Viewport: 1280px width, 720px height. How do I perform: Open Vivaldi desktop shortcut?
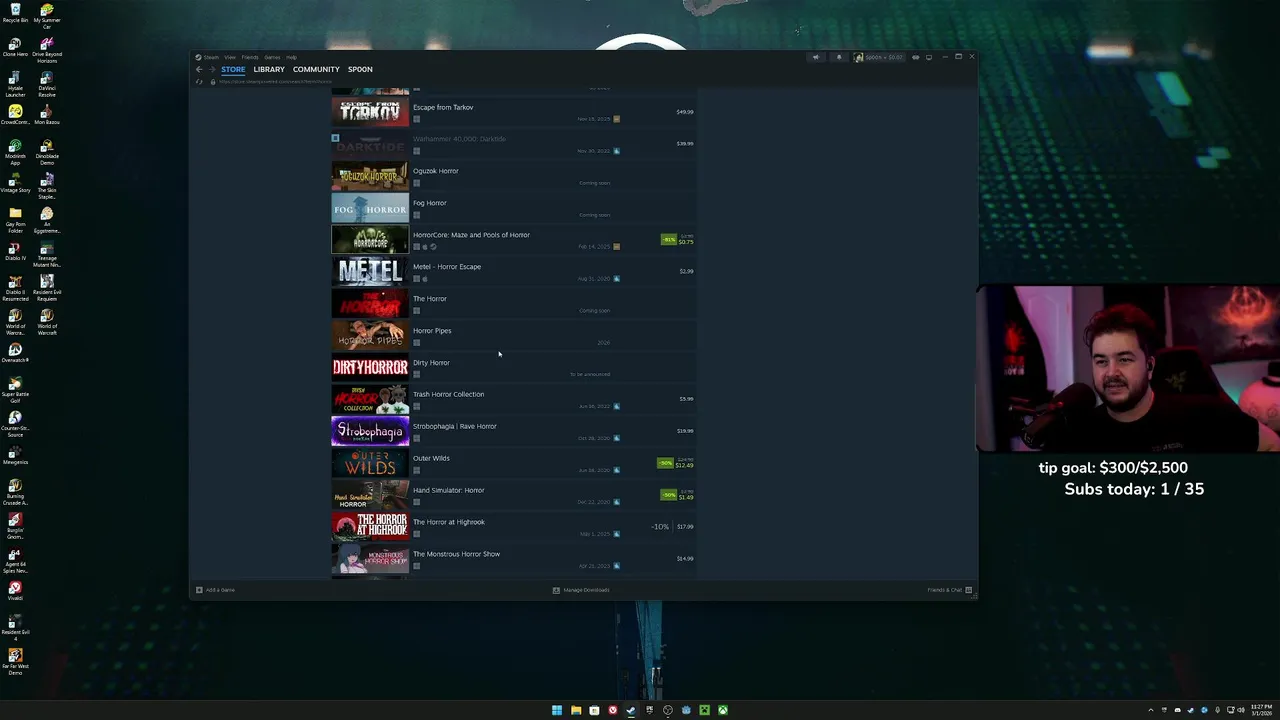[x=15, y=592]
